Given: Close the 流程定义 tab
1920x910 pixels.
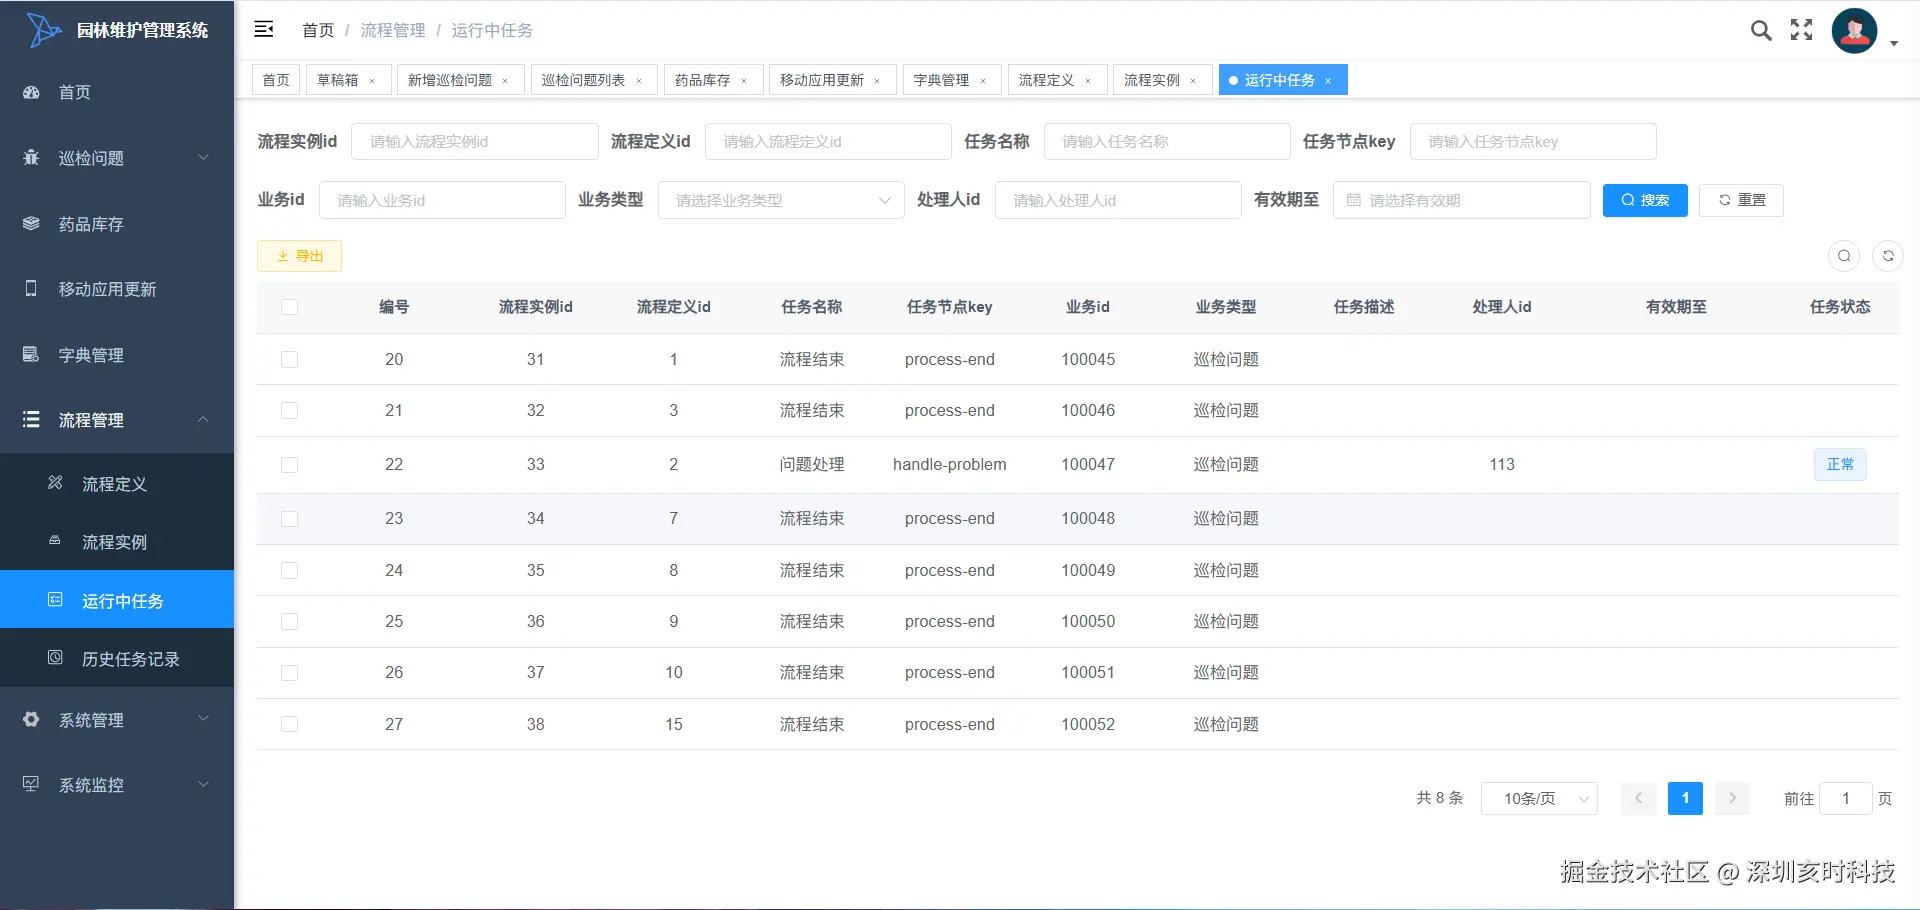Looking at the screenshot, I should (1088, 81).
